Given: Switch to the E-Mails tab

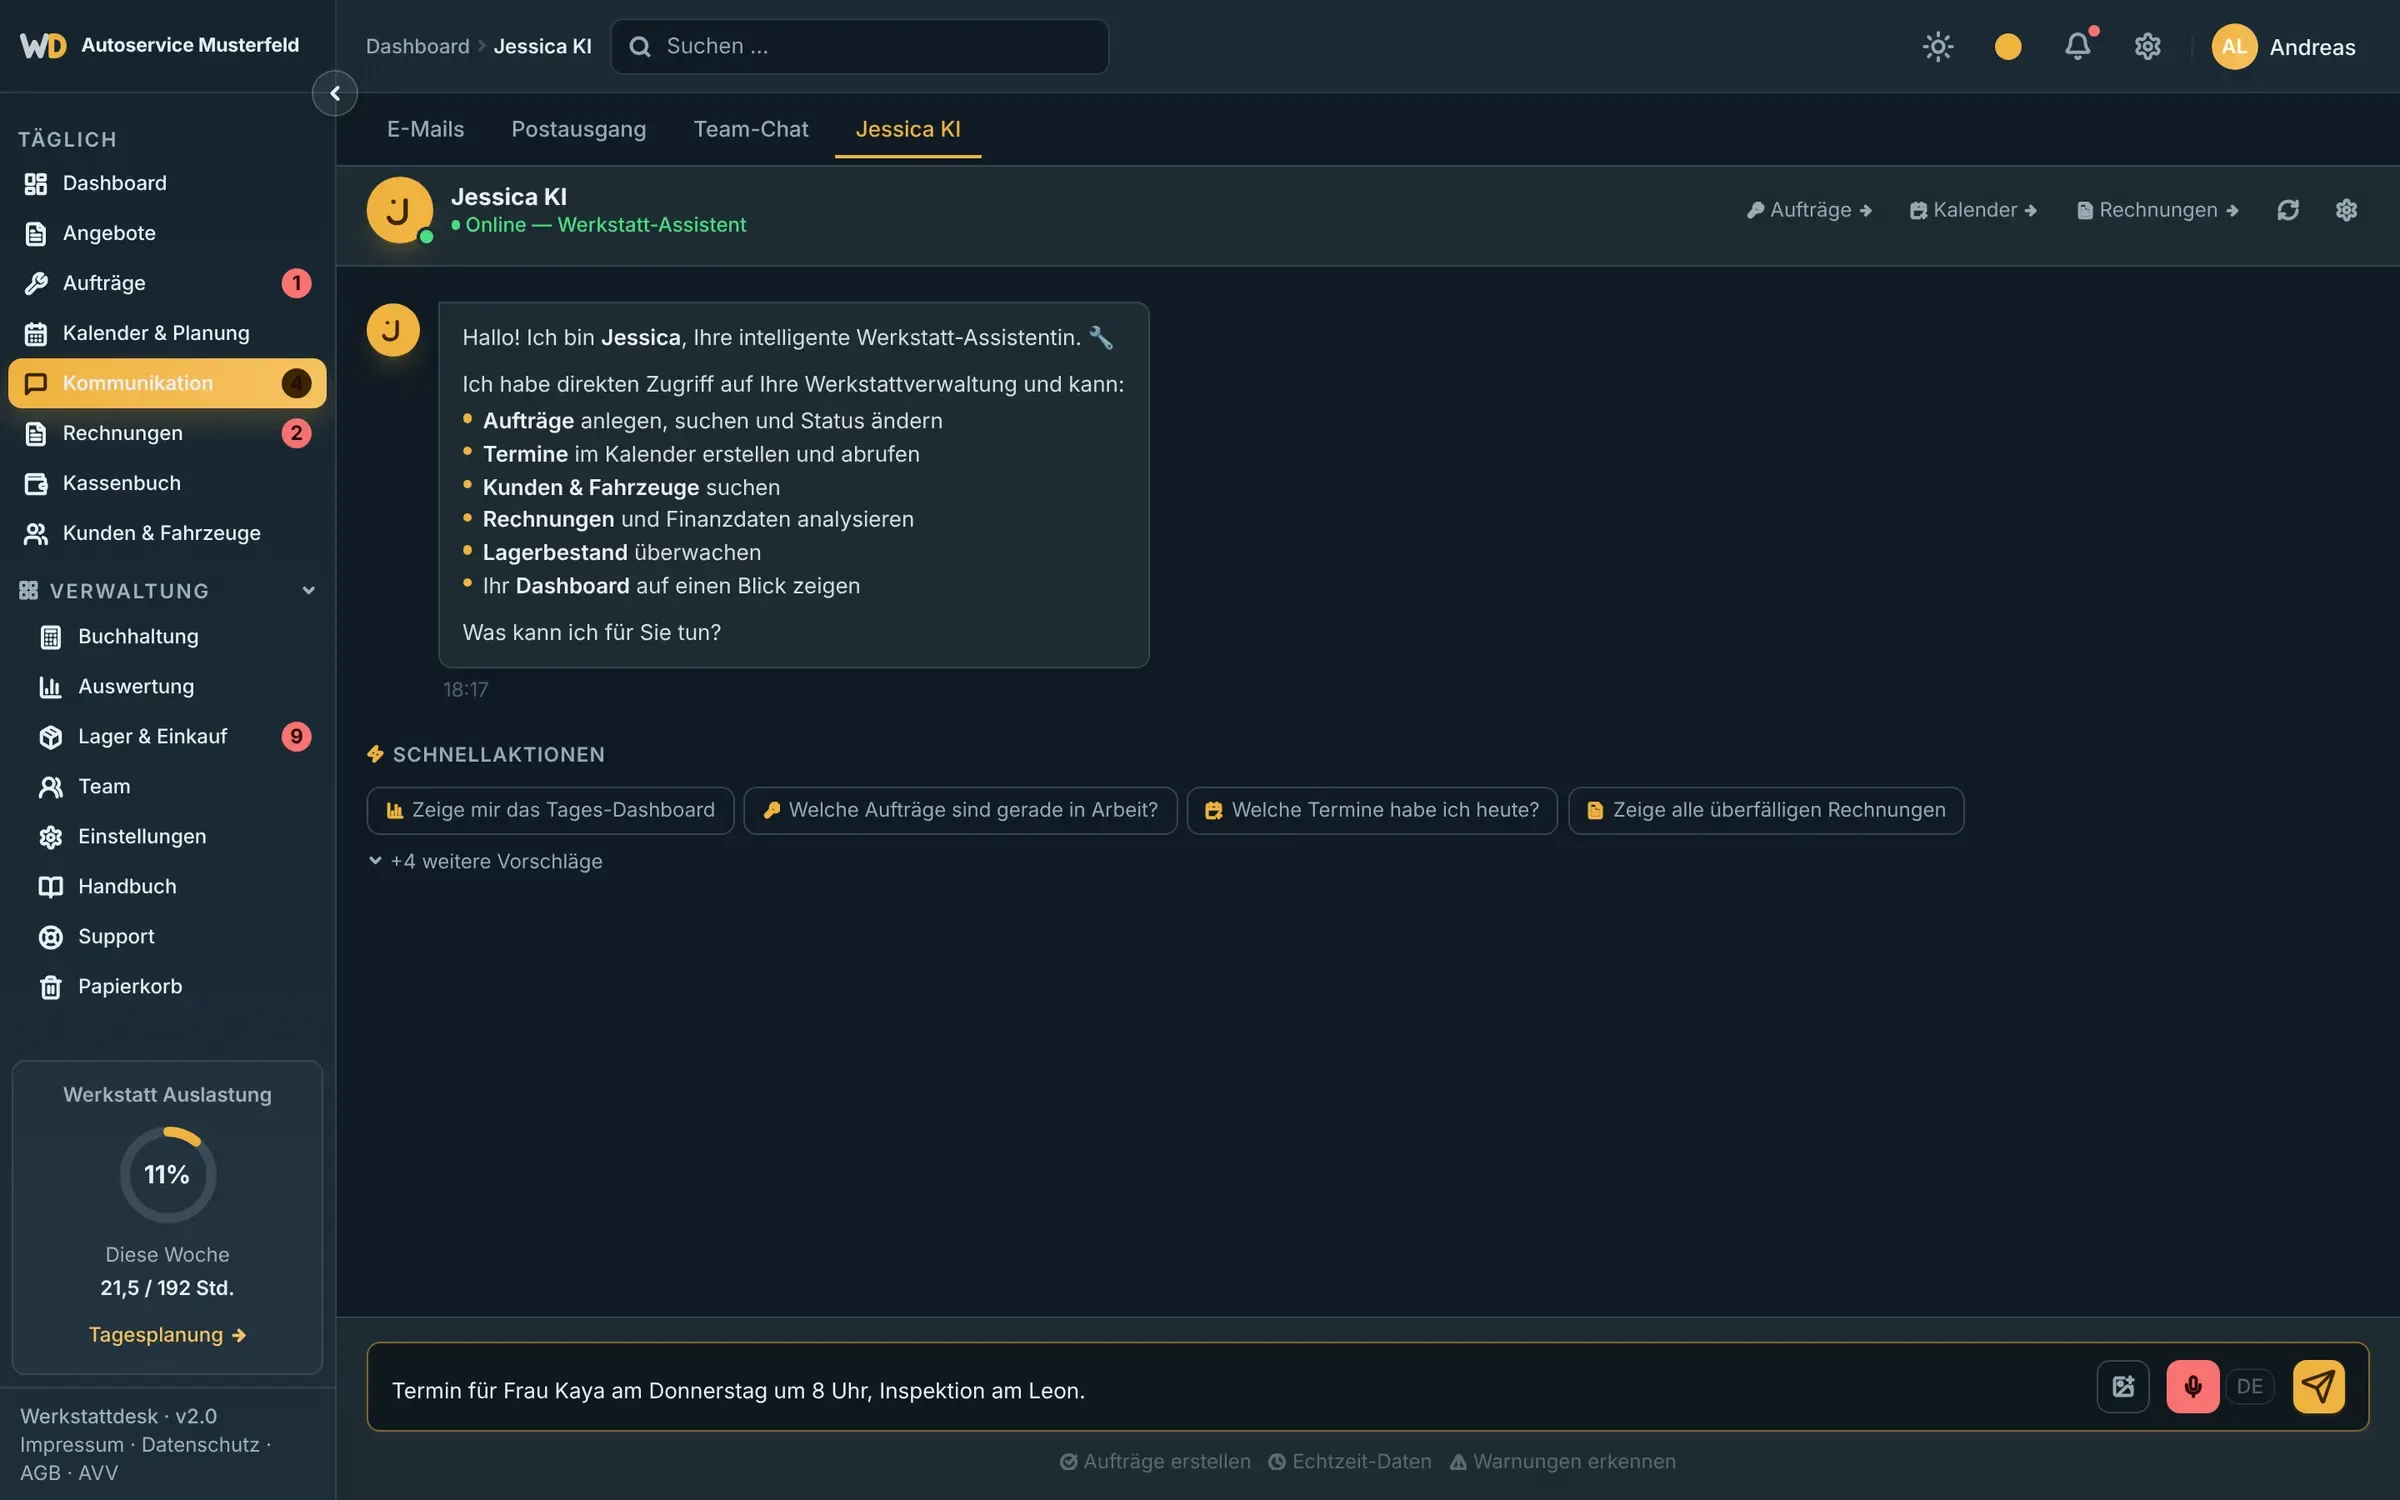Looking at the screenshot, I should click(x=425, y=129).
